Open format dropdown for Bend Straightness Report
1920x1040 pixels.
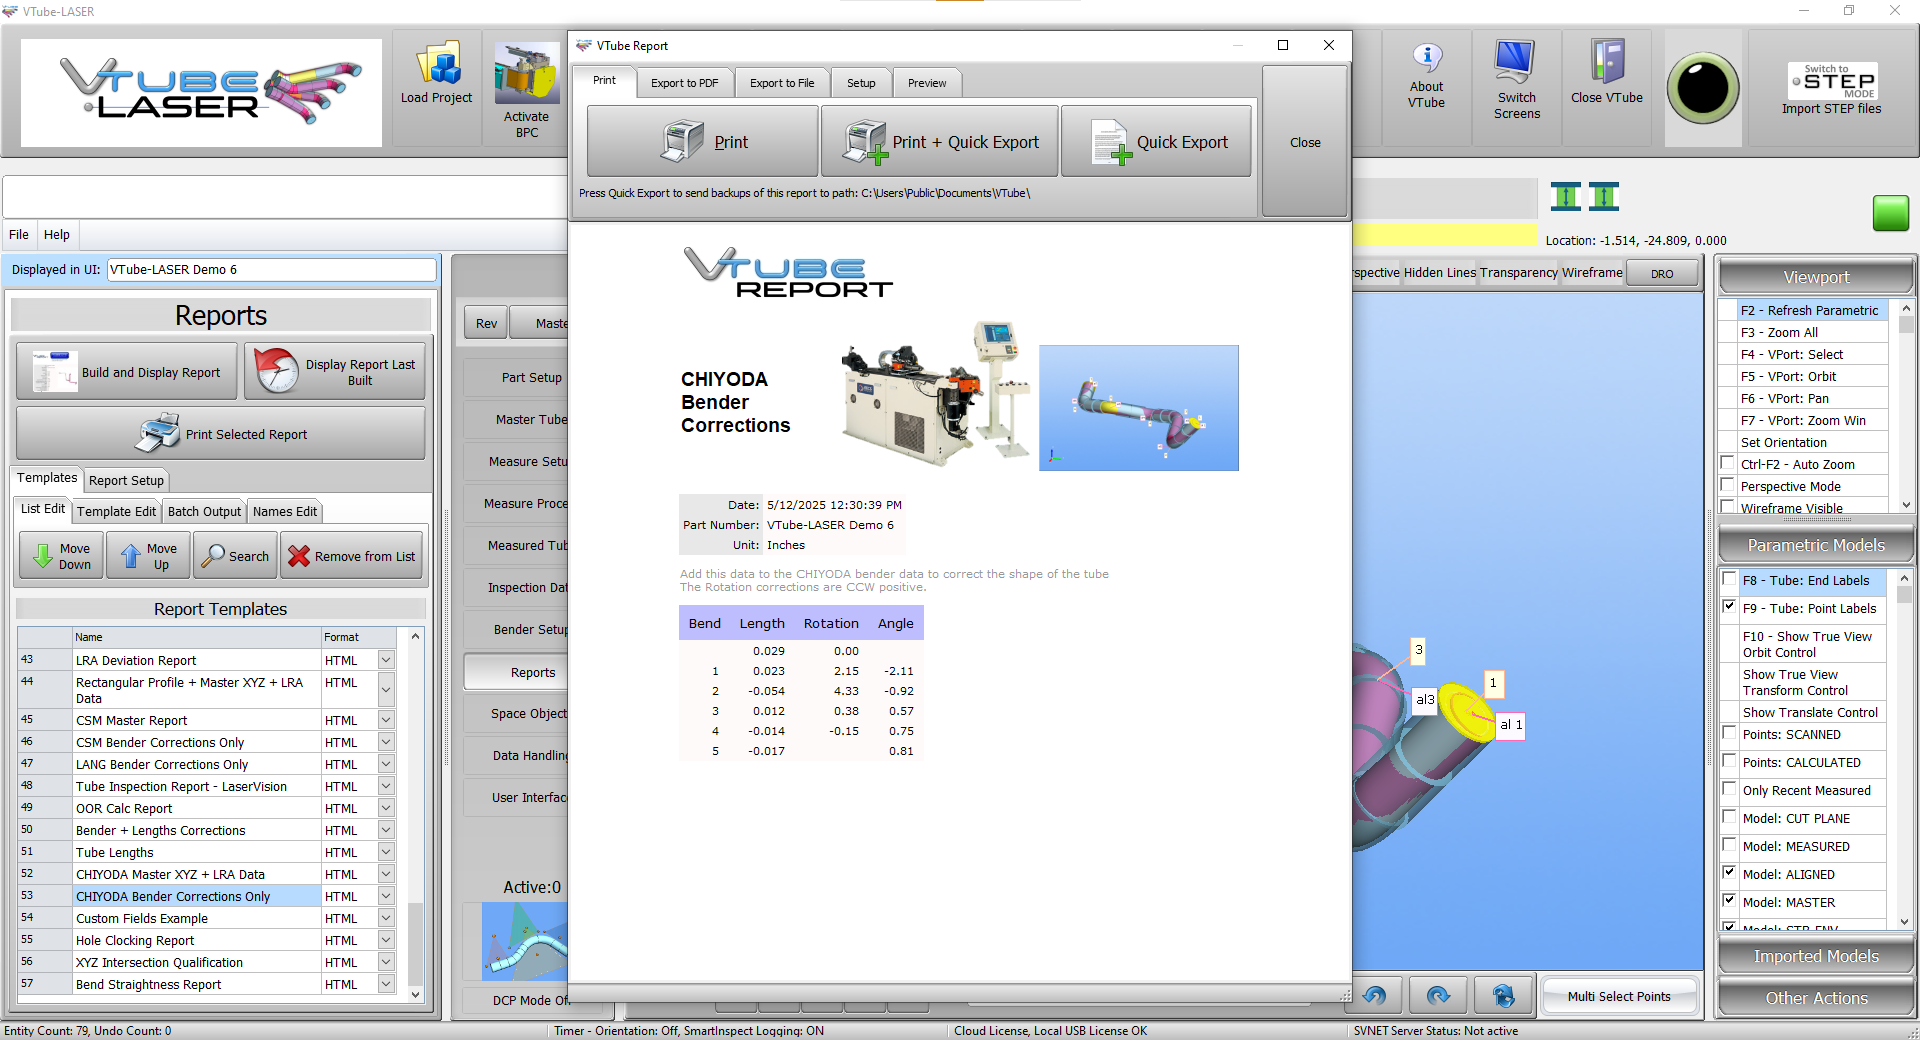pyautogui.click(x=386, y=984)
